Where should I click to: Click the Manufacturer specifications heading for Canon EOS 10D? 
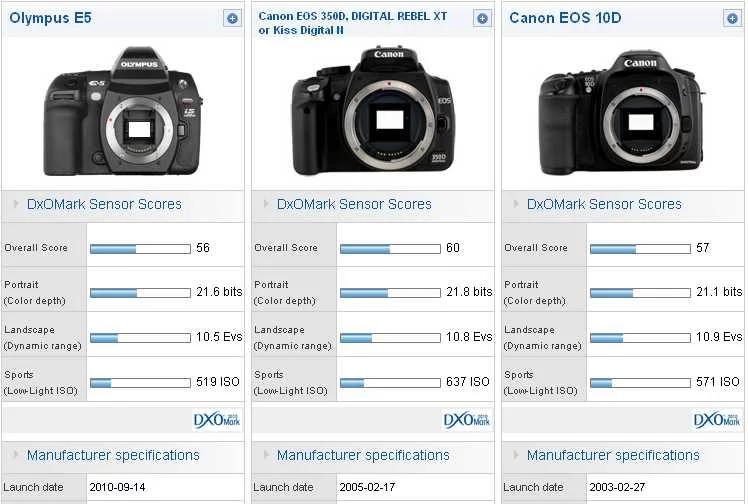coord(613,455)
